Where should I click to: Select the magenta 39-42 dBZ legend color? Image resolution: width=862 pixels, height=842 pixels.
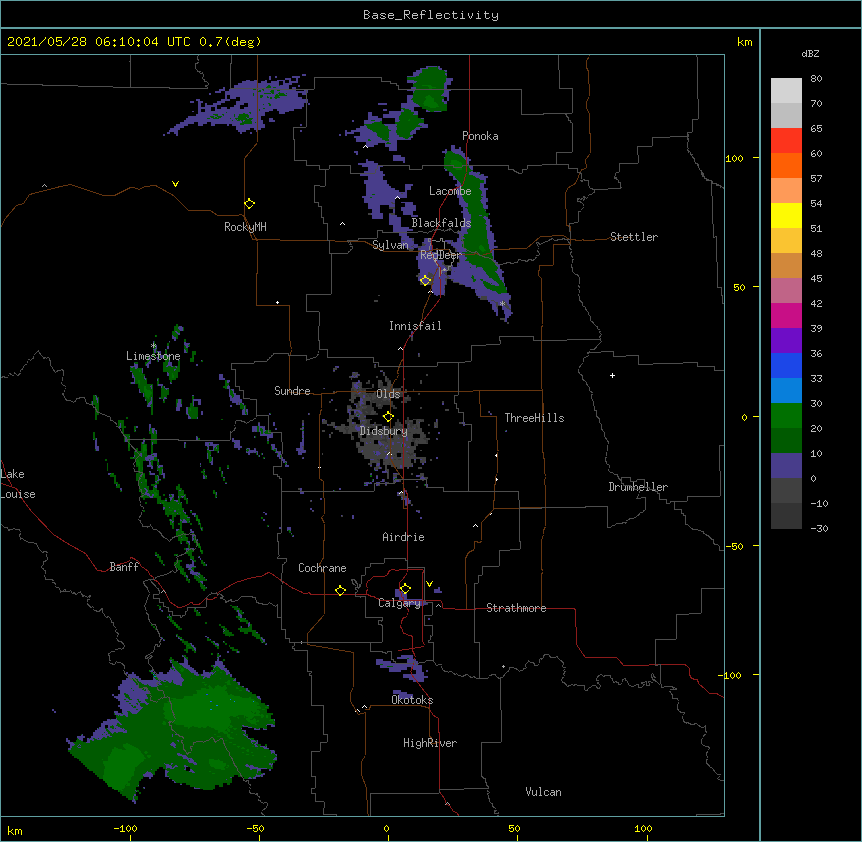[x=786, y=315]
